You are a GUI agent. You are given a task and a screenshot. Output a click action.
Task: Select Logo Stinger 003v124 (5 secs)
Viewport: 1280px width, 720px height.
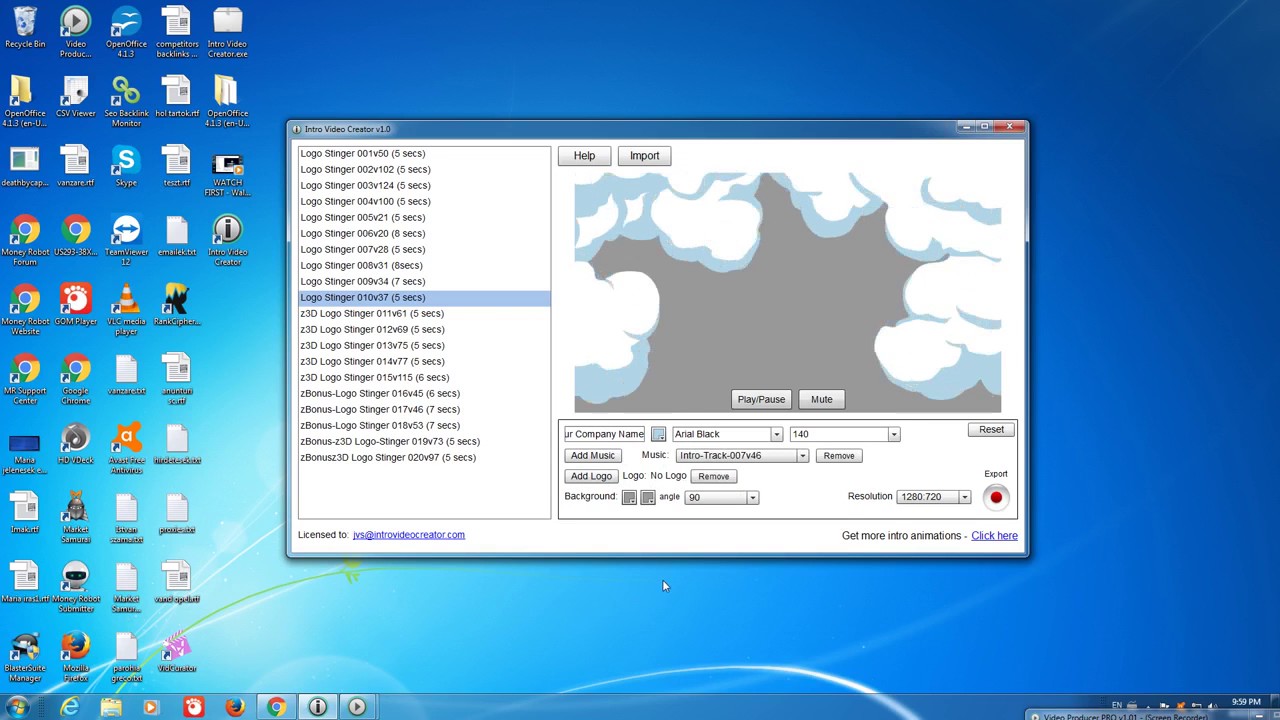(x=424, y=186)
